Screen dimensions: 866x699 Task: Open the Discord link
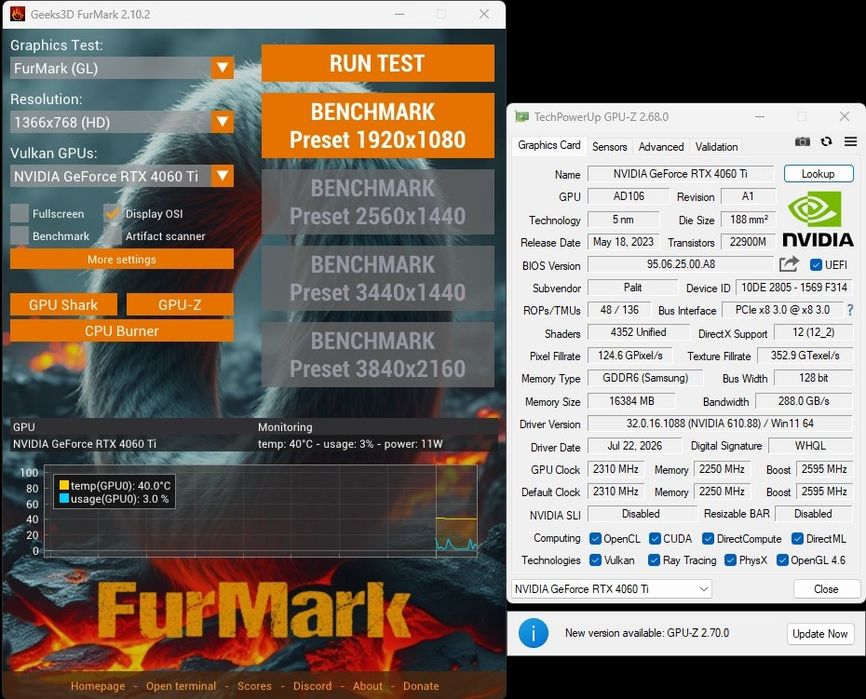coord(313,686)
